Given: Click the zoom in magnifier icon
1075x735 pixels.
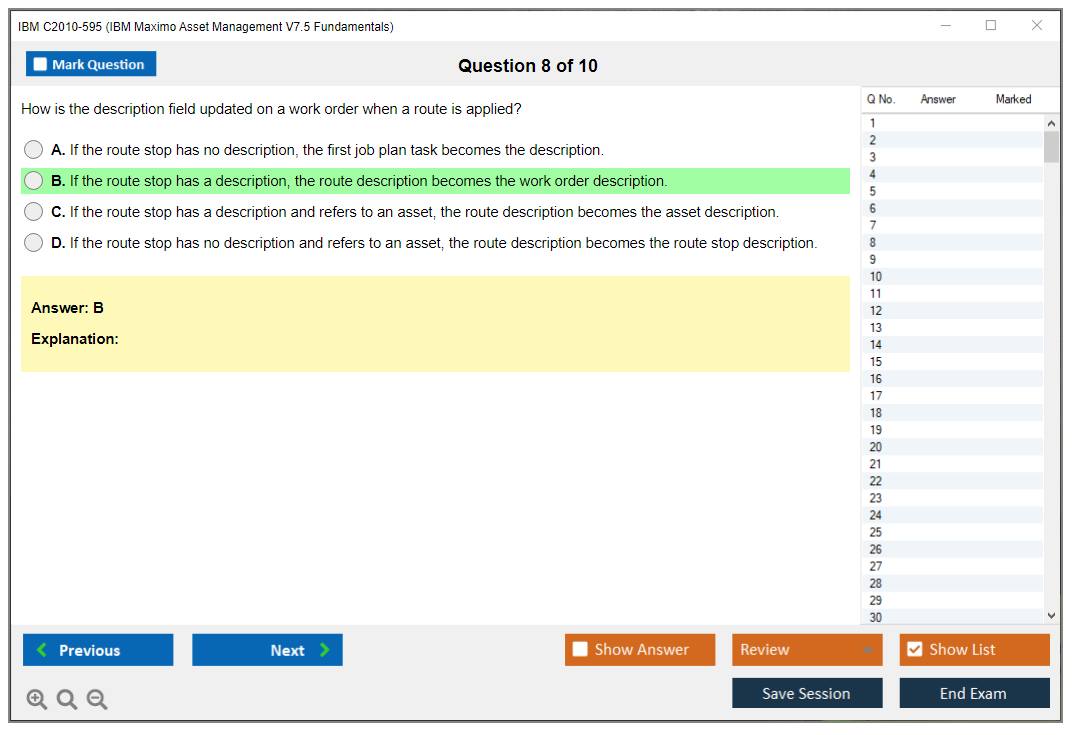Looking at the screenshot, I should point(37,700).
